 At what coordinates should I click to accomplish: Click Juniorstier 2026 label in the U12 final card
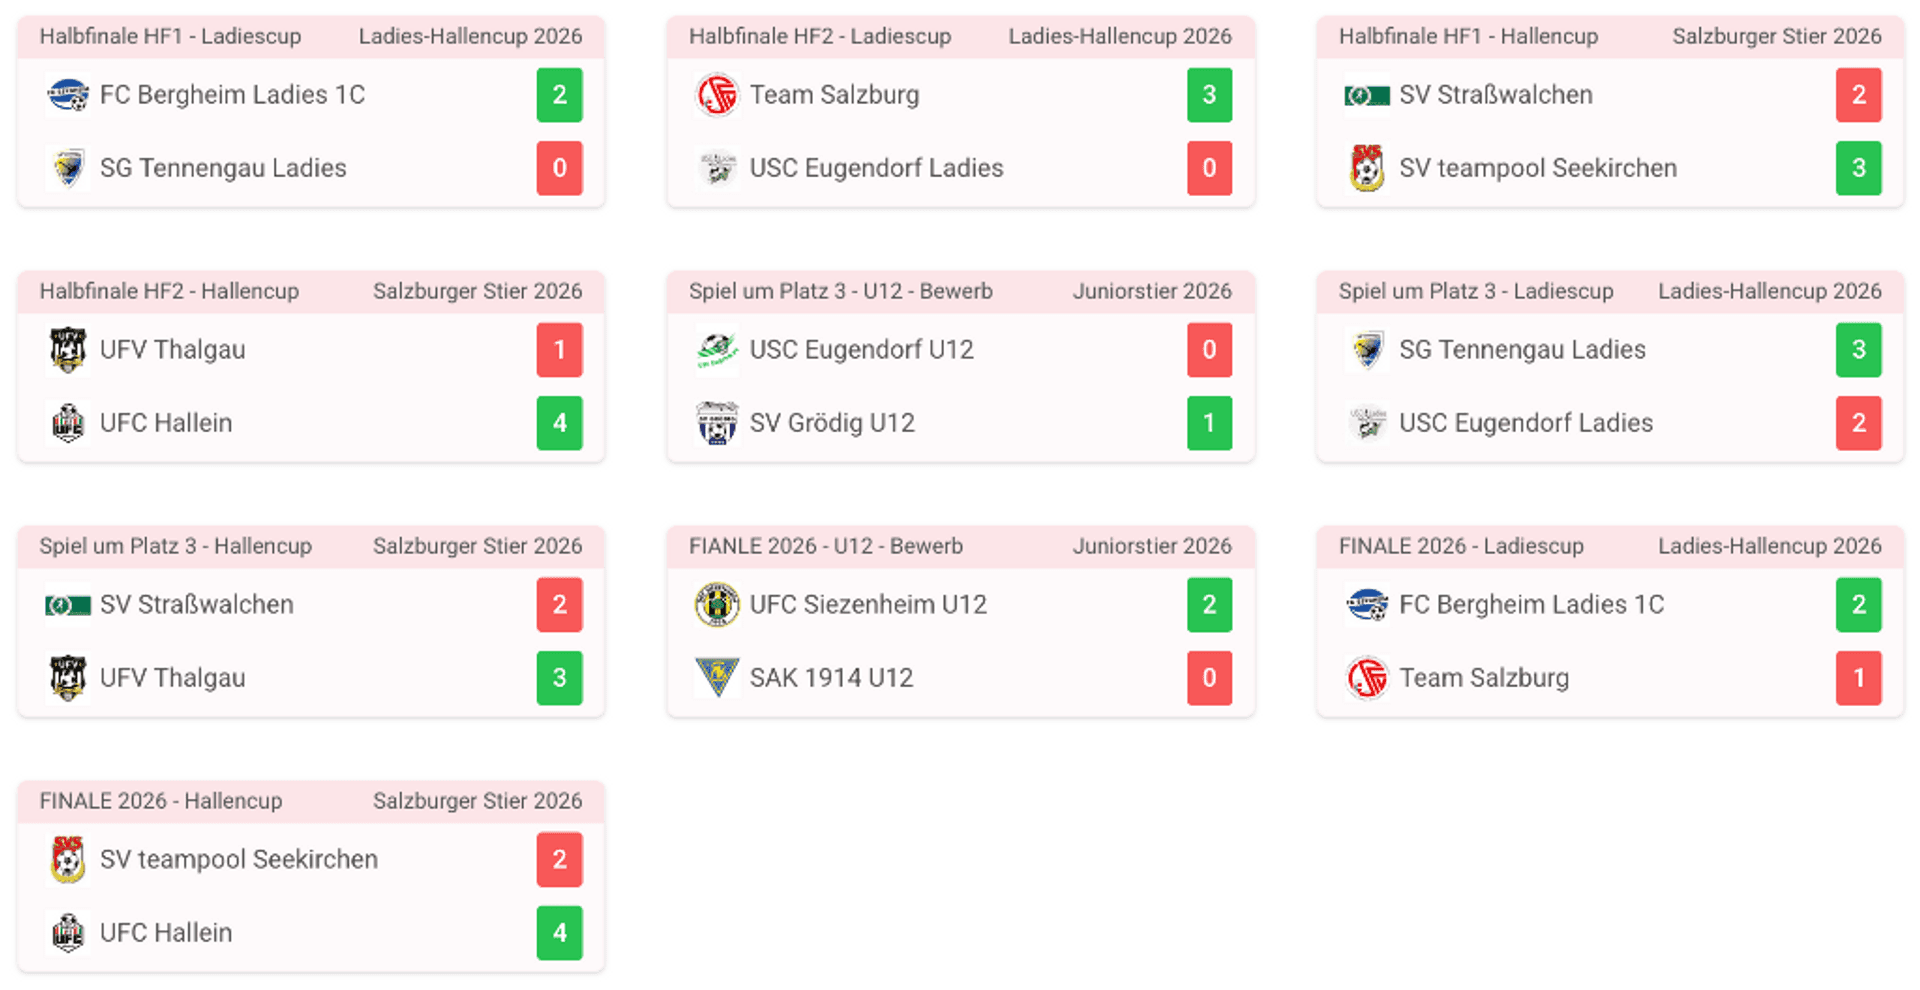[1152, 547]
